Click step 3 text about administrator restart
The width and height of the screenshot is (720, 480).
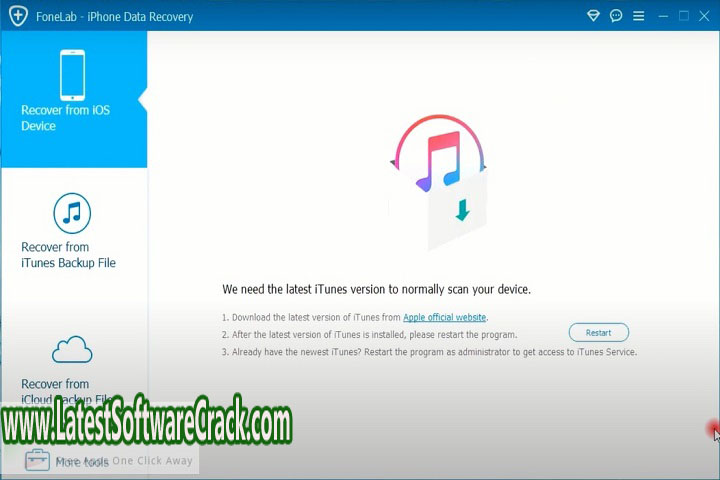(x=429, y=352)
